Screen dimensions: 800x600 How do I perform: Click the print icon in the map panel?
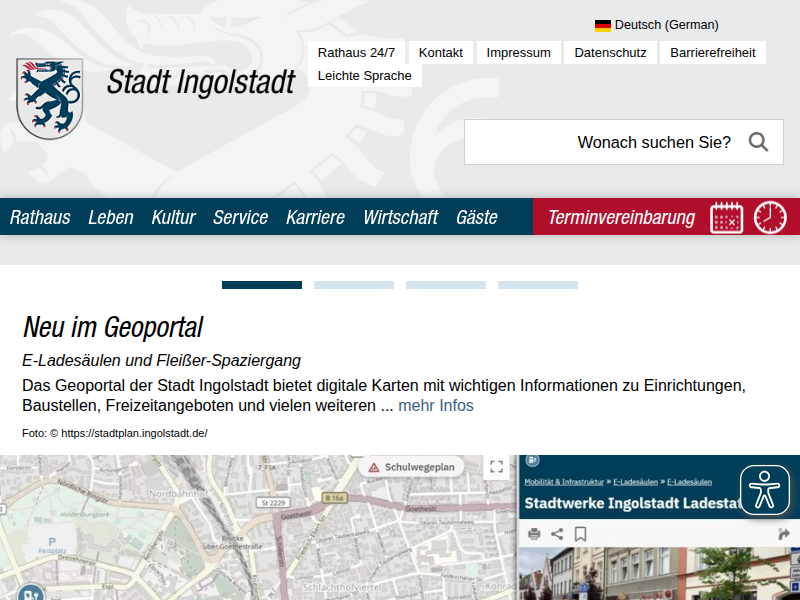(534, 534)
